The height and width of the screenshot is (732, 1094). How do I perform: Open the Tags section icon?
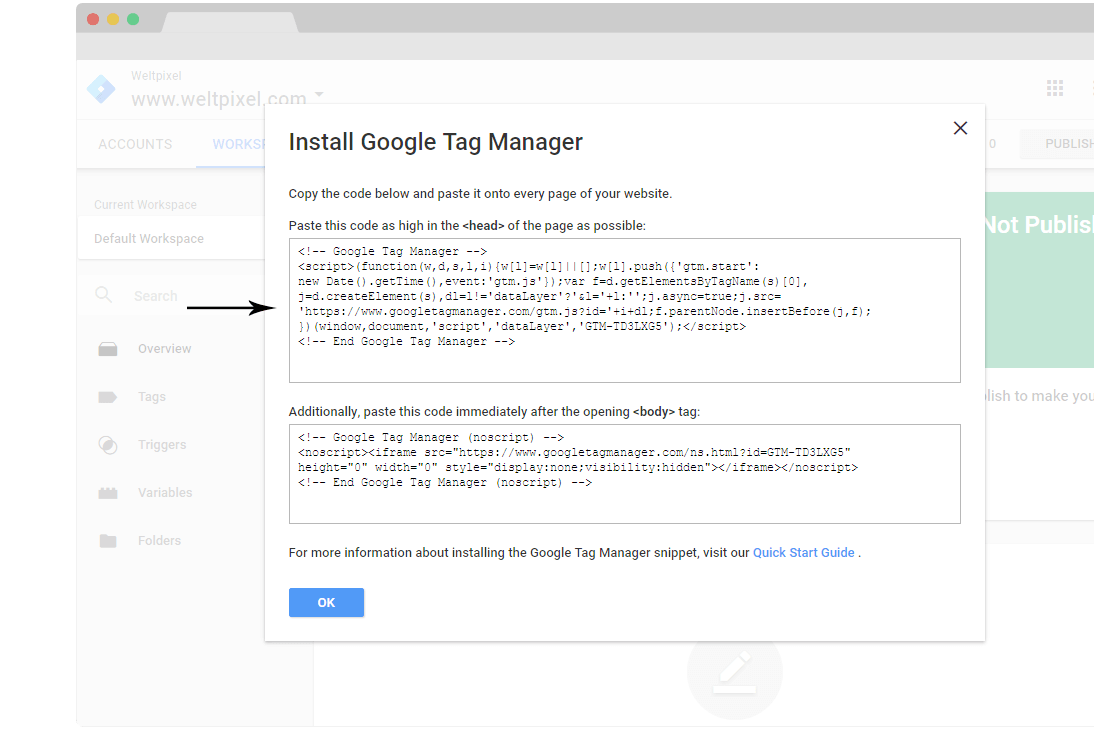(x=108, y=396)
